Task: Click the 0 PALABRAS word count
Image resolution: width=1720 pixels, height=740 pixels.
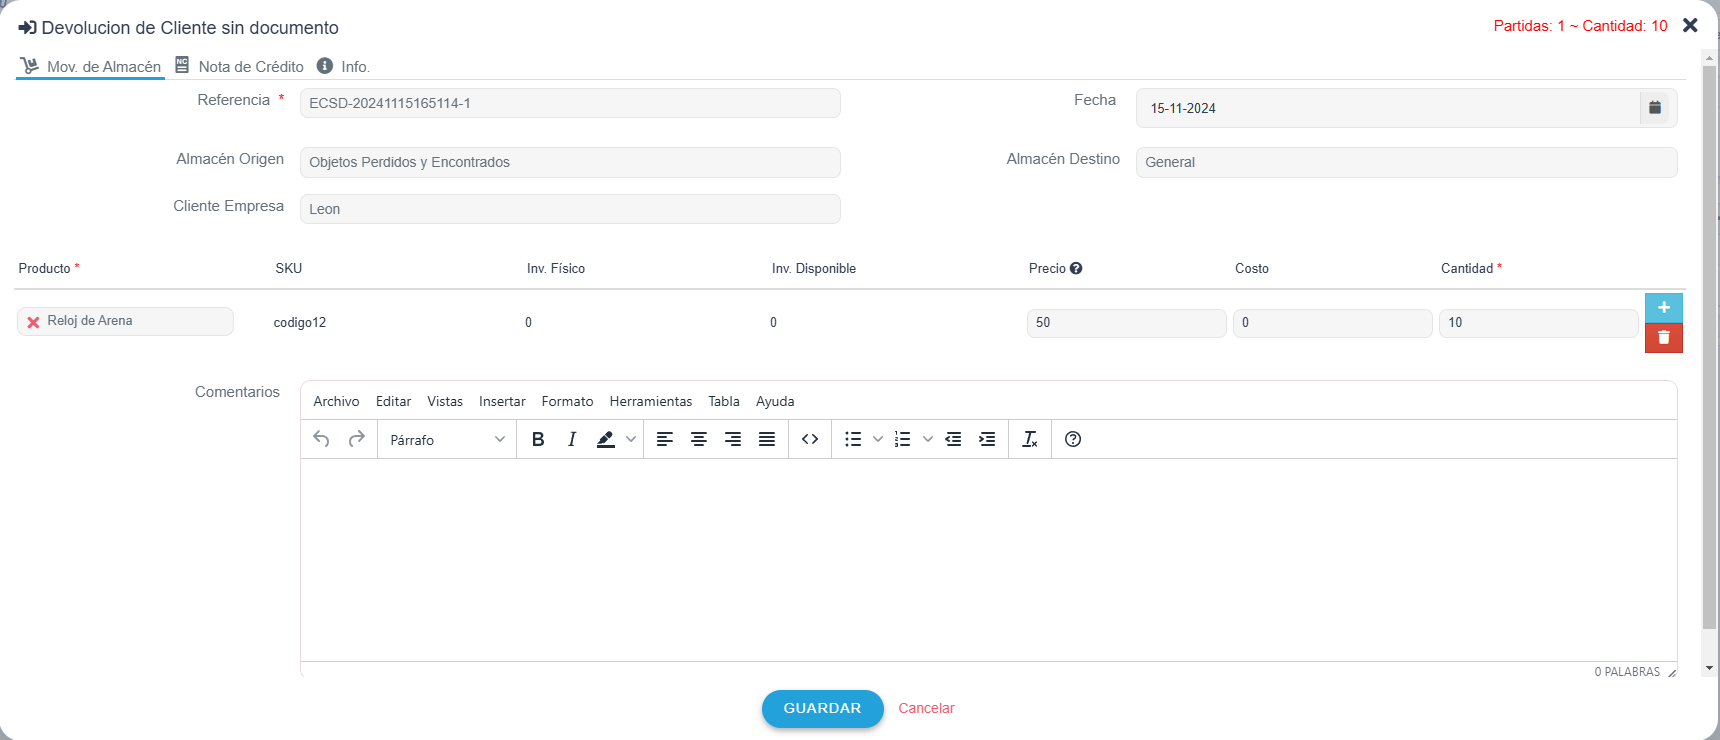Action: coord(1627,672)
